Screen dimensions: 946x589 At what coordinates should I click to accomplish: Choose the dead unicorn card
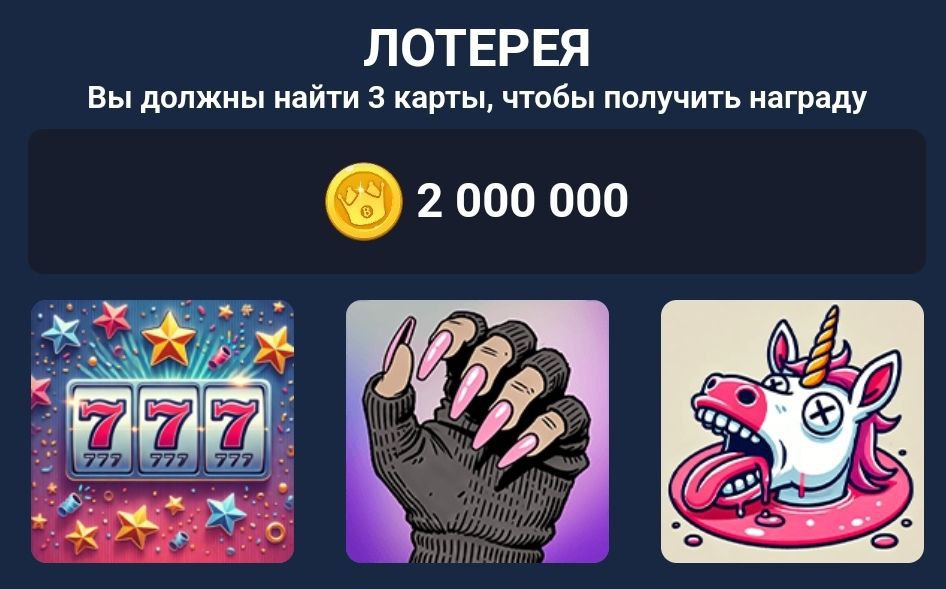coord(792,431)
